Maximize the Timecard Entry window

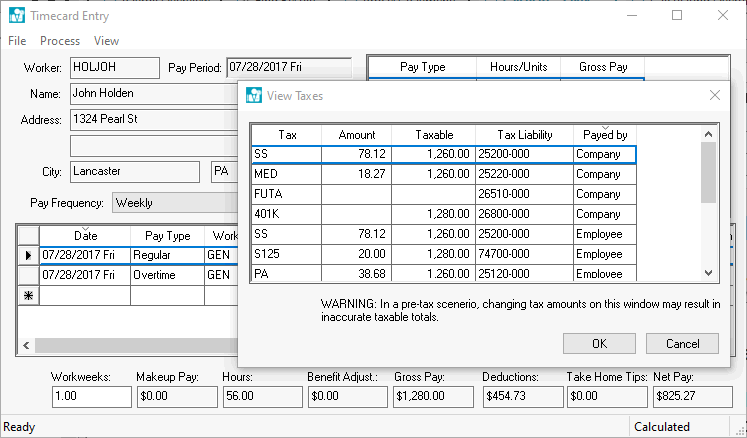pyautogui.click(x=677, y=16)
